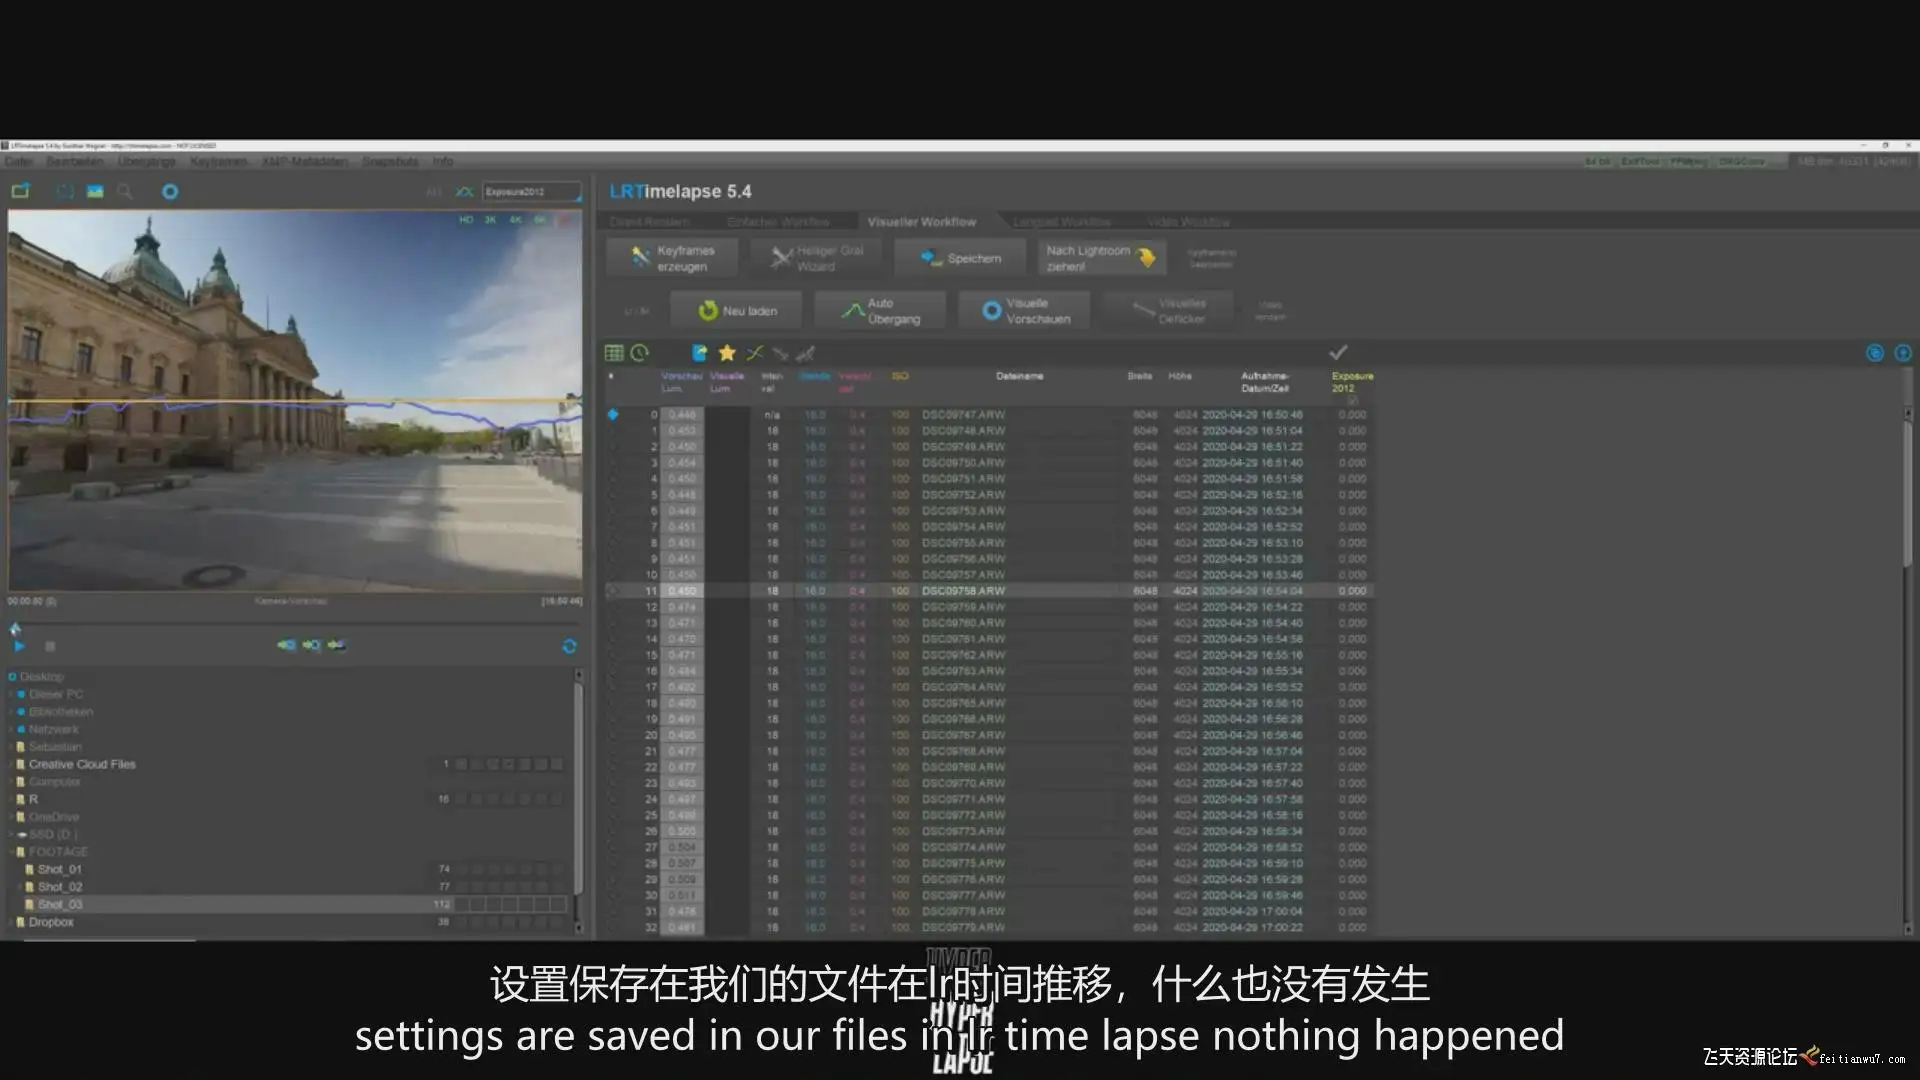Toggle 6K preview resolution
This screenshot has width=1920, height=1080.
(541, 219)
